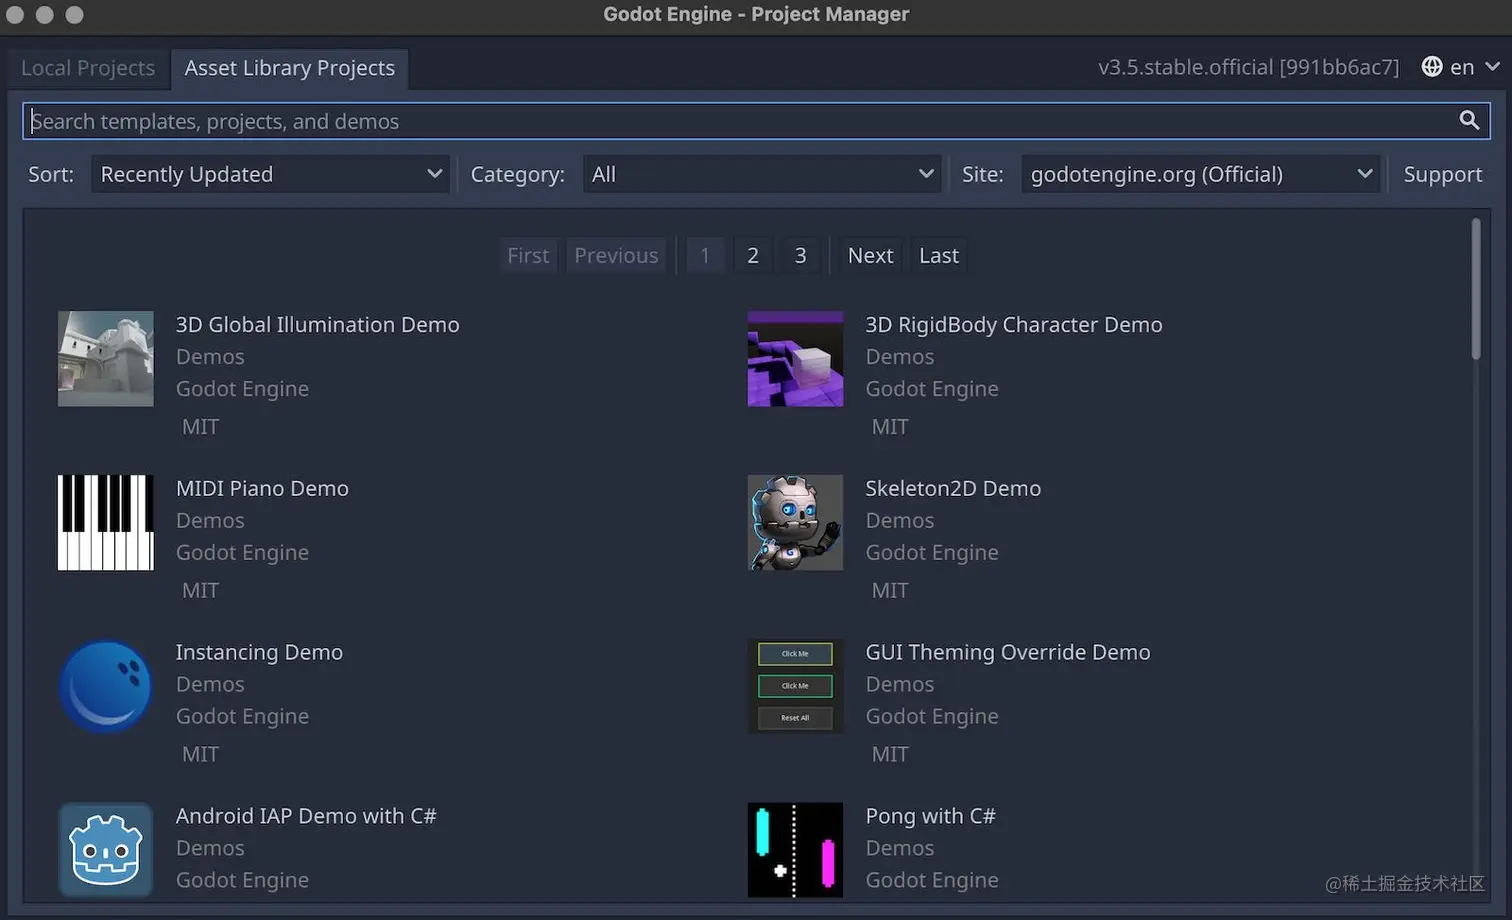Image resolution: width=1512 pixels, height=920 pixels.
Task: Open the Sort dropdown Recently Updated
Action: pos(270,174)
